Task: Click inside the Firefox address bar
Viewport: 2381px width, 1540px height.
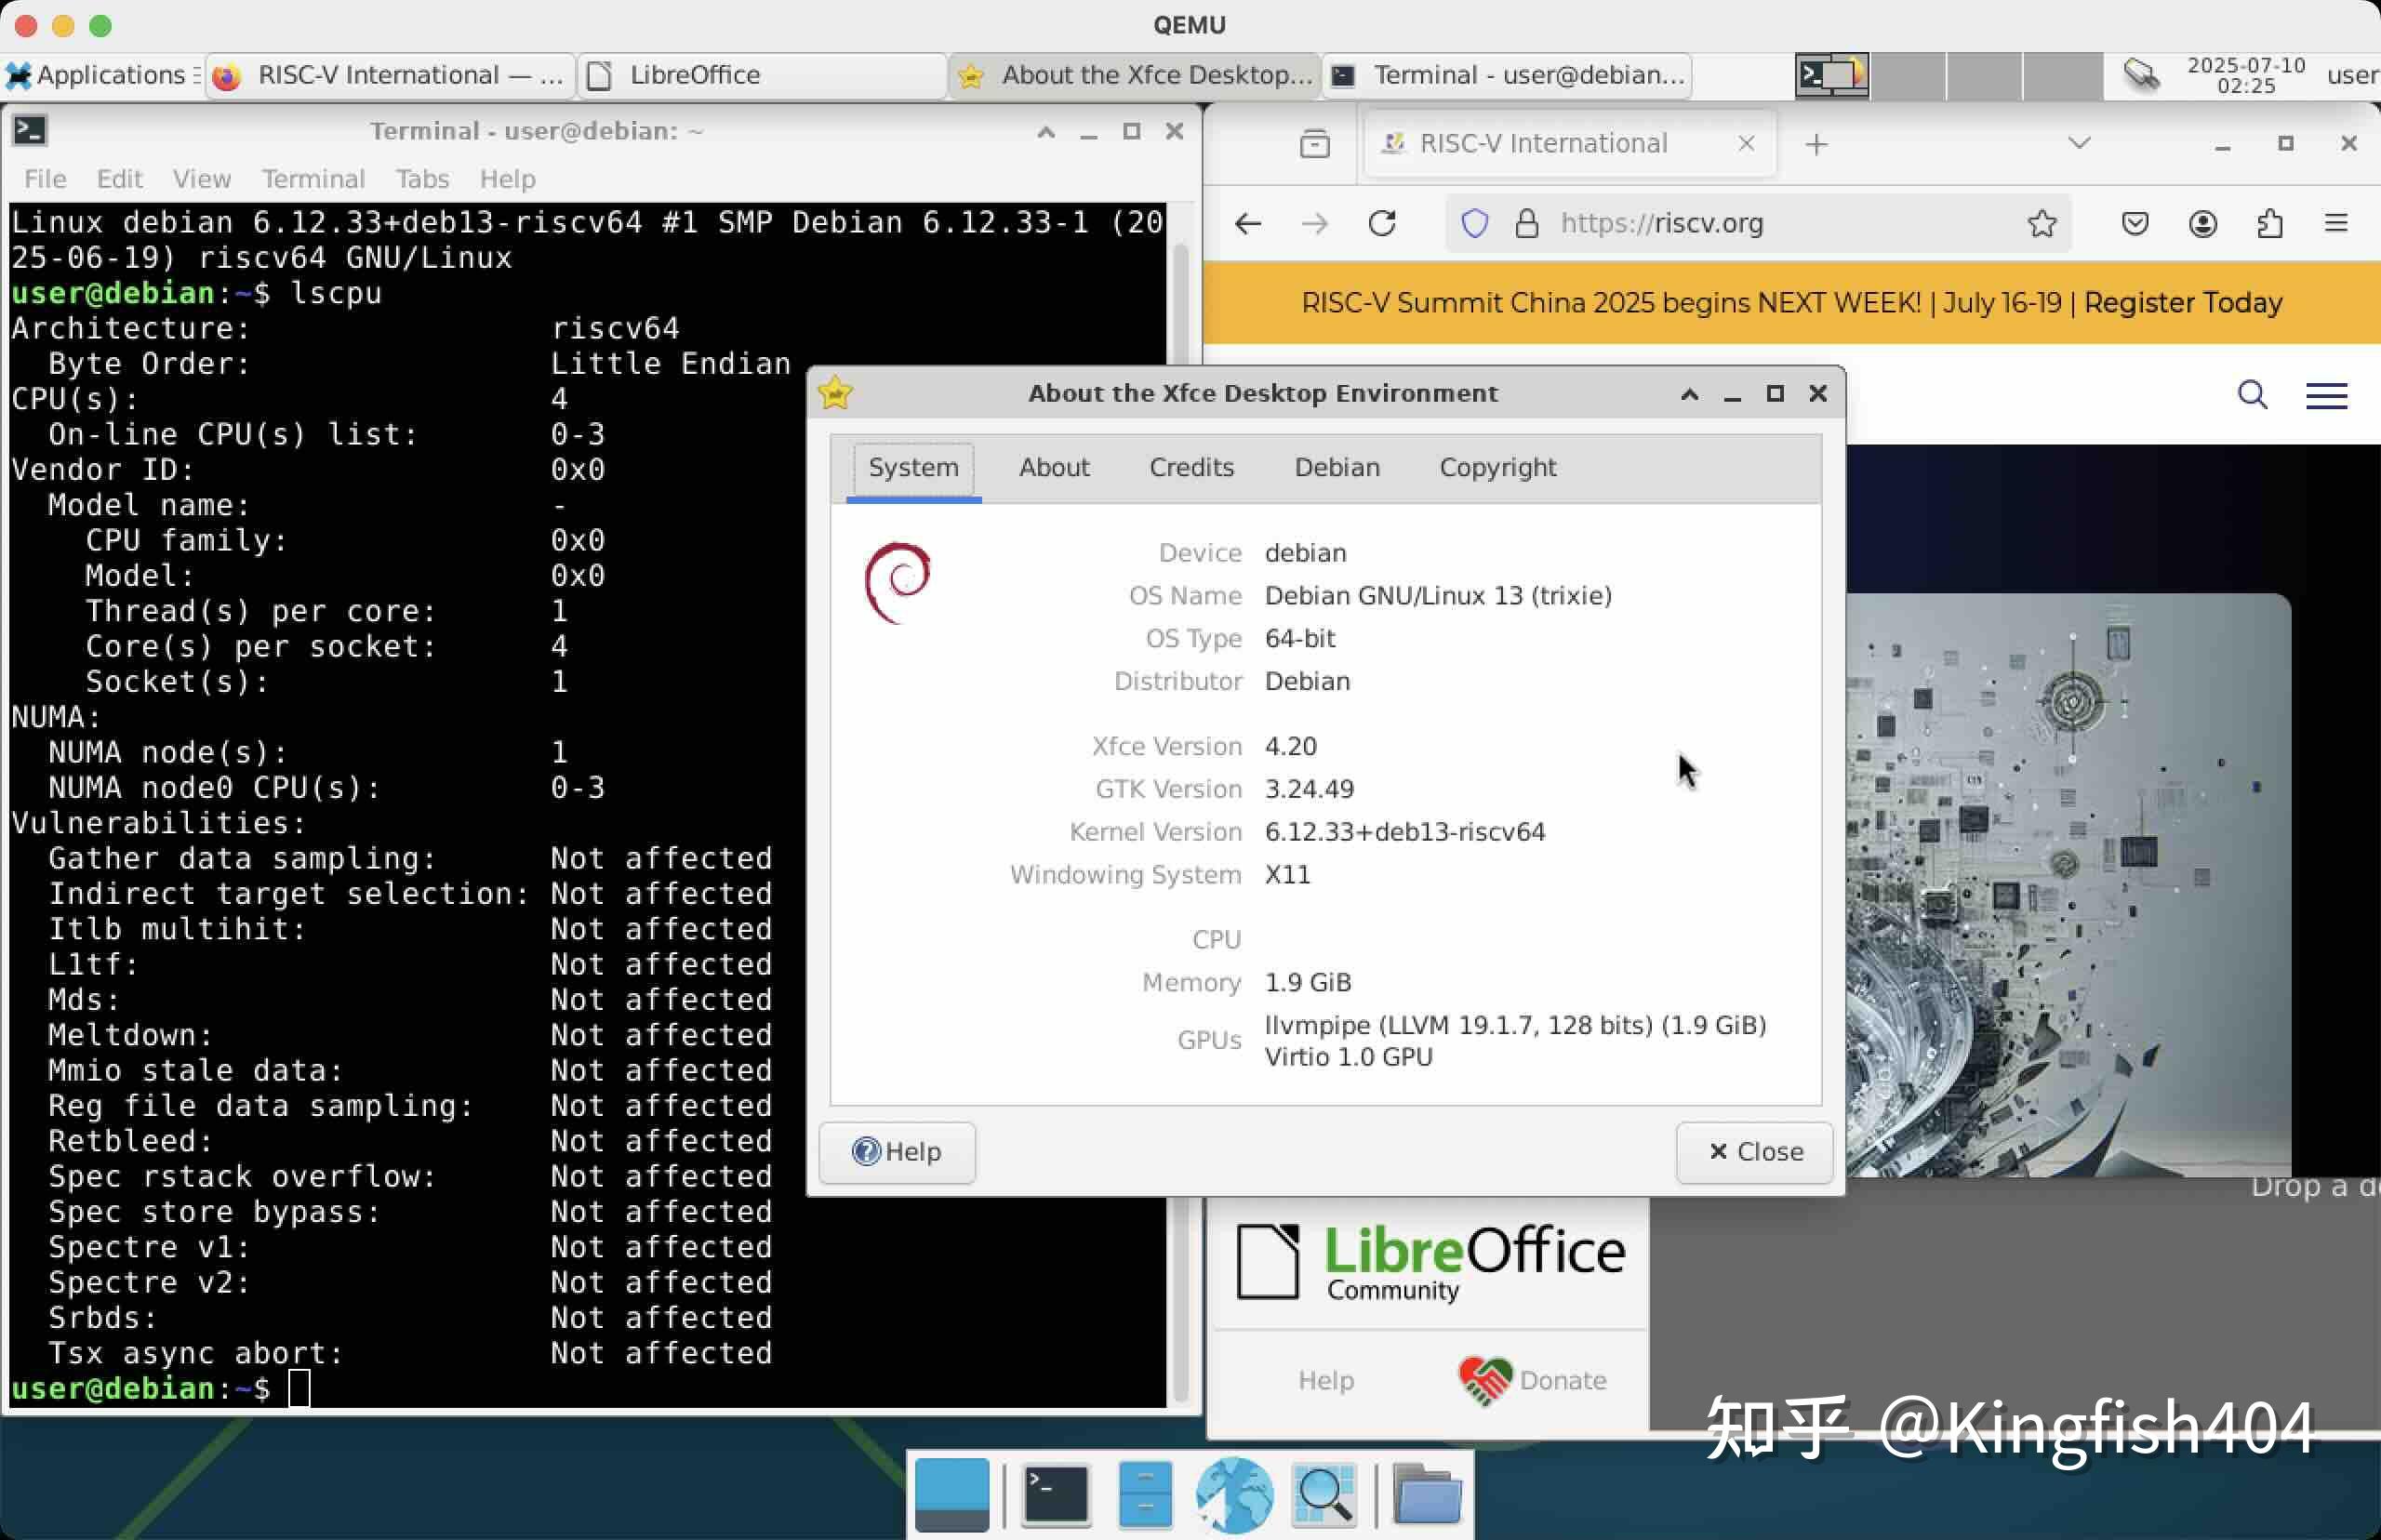Action: (1750, 223)
